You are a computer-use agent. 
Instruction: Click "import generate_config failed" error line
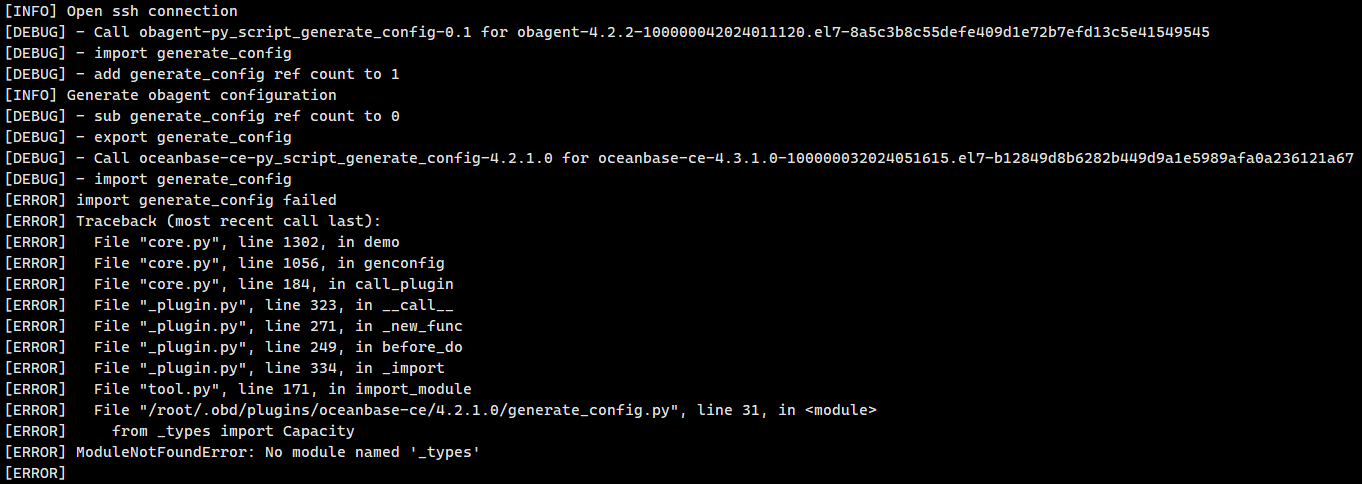click(x=171, y=200)
